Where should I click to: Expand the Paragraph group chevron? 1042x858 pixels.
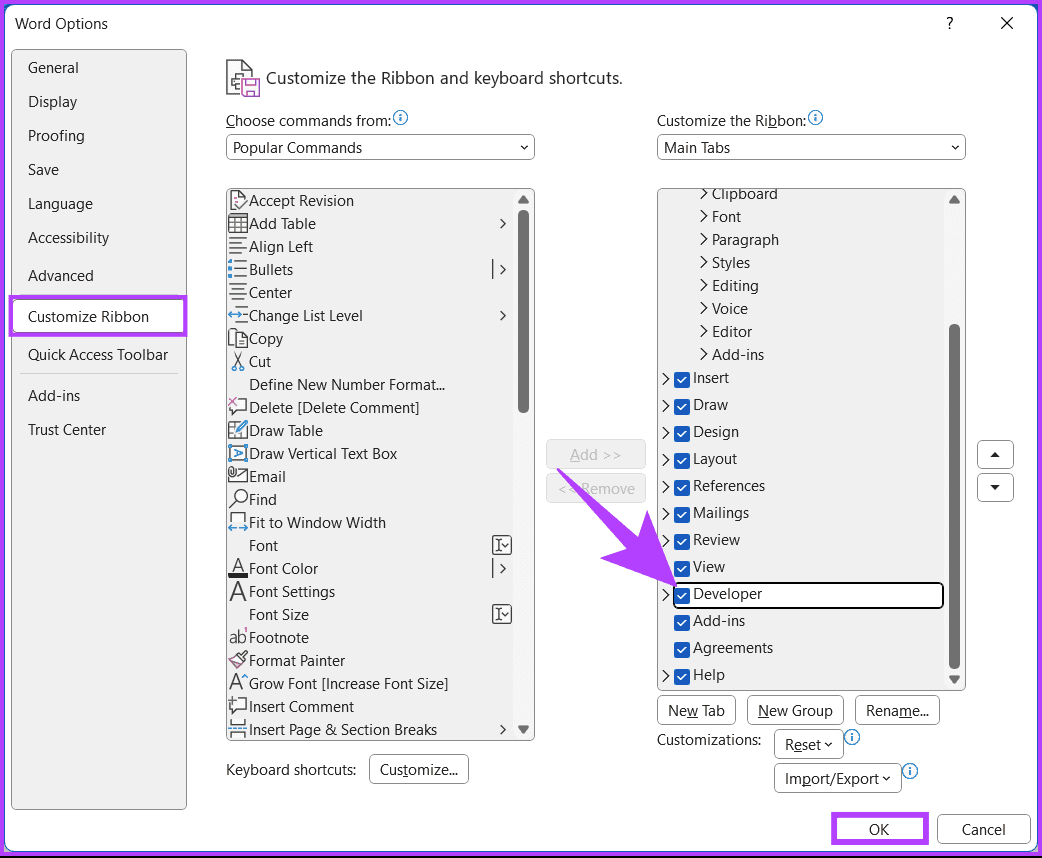(704, 239)
